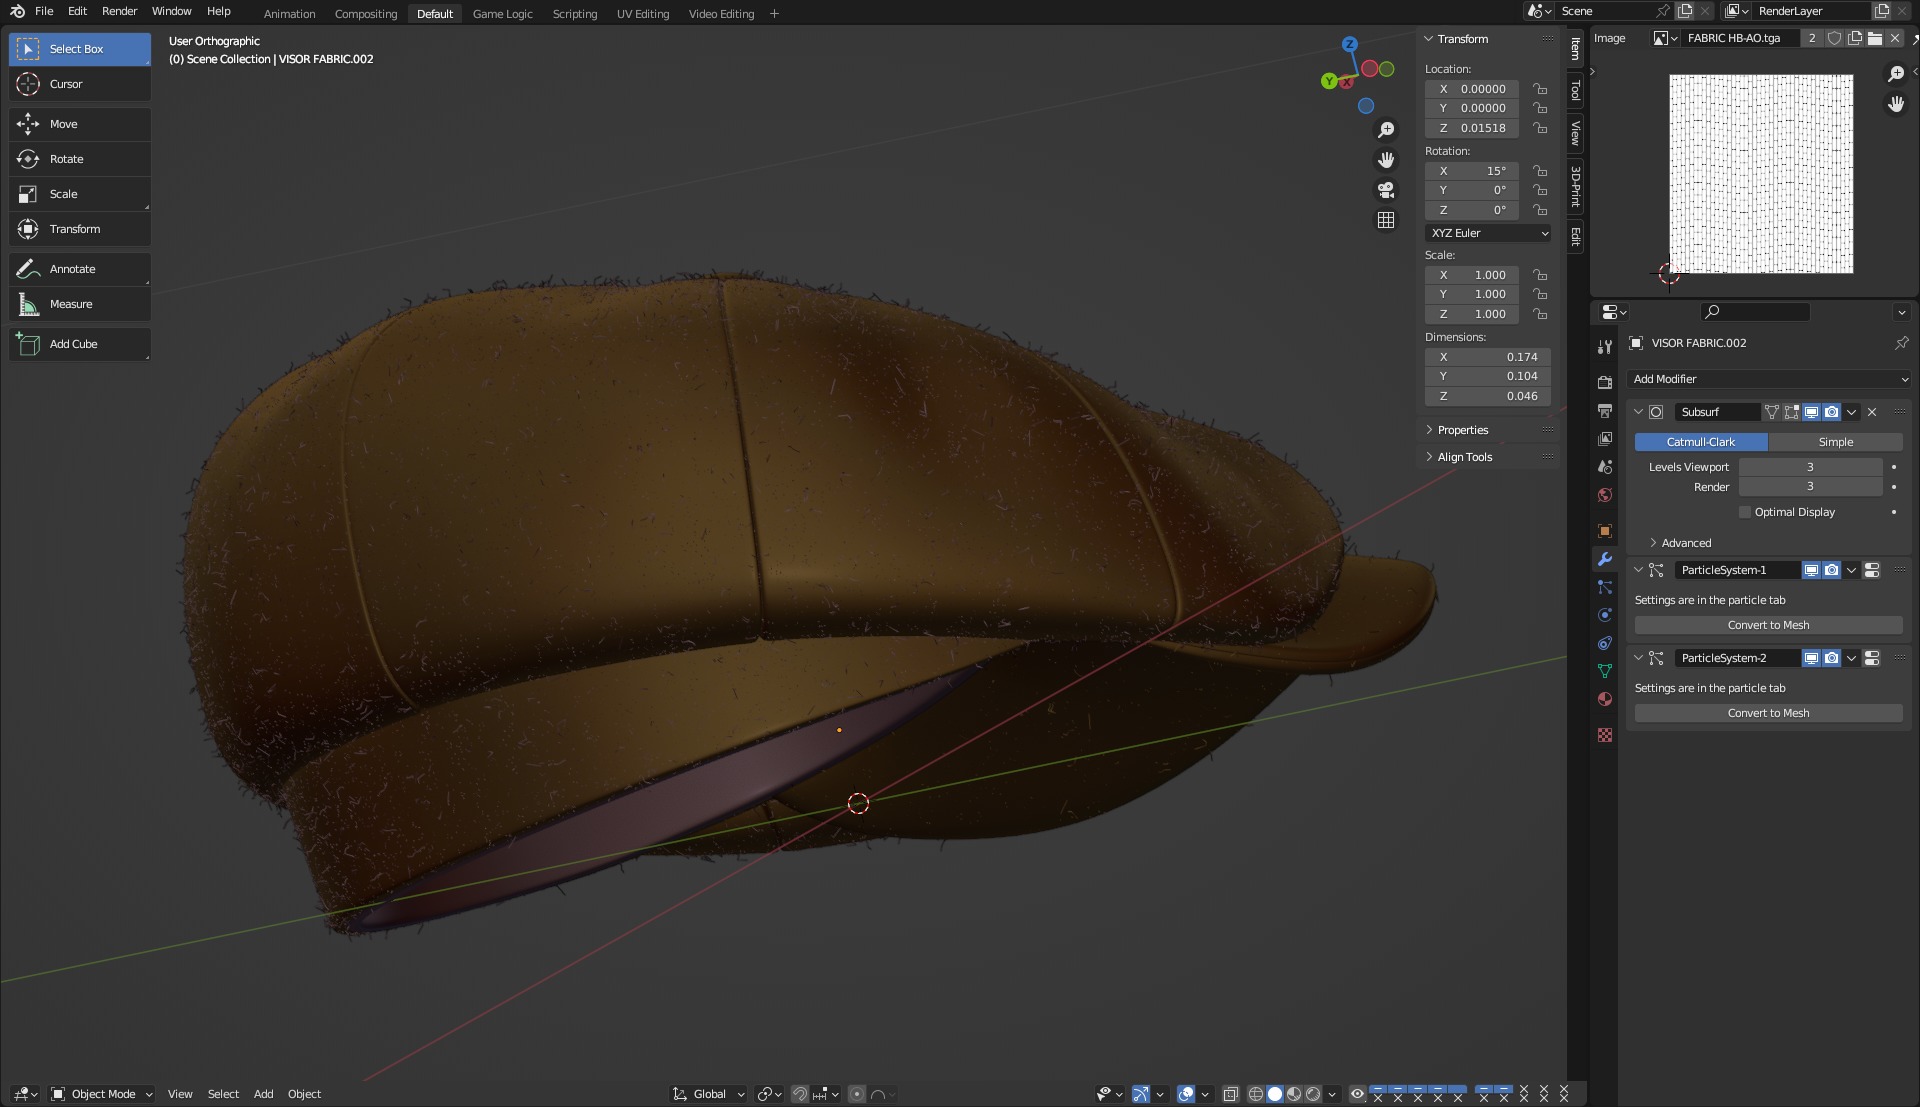1920x1107 pixels.
Task: Open the Scripting workspace tab
Action: [575, 14]
